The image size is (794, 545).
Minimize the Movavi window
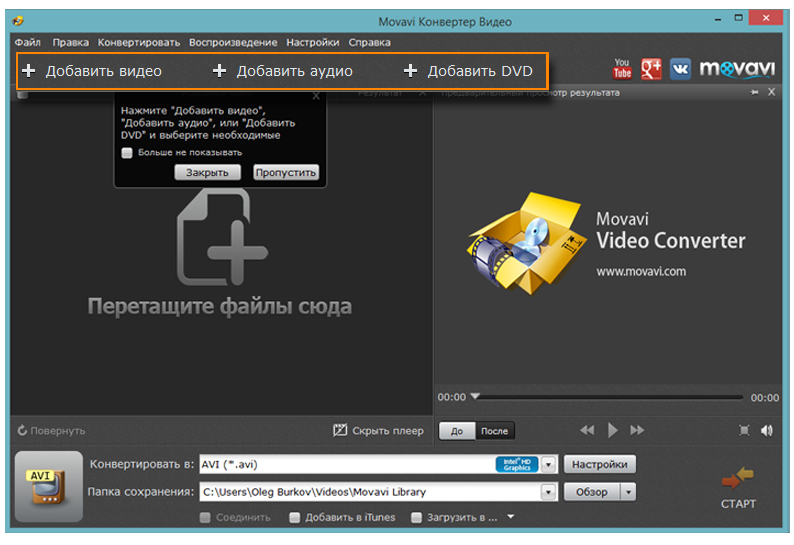[718, 19]
